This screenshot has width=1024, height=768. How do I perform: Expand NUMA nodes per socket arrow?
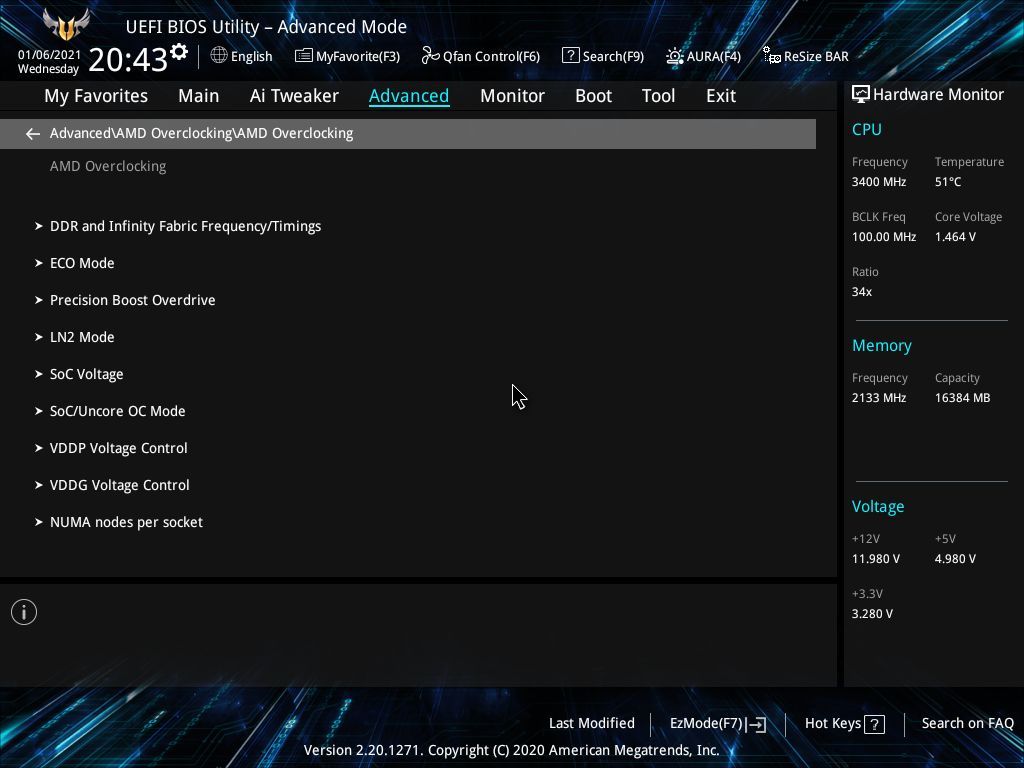pos(39,522)
